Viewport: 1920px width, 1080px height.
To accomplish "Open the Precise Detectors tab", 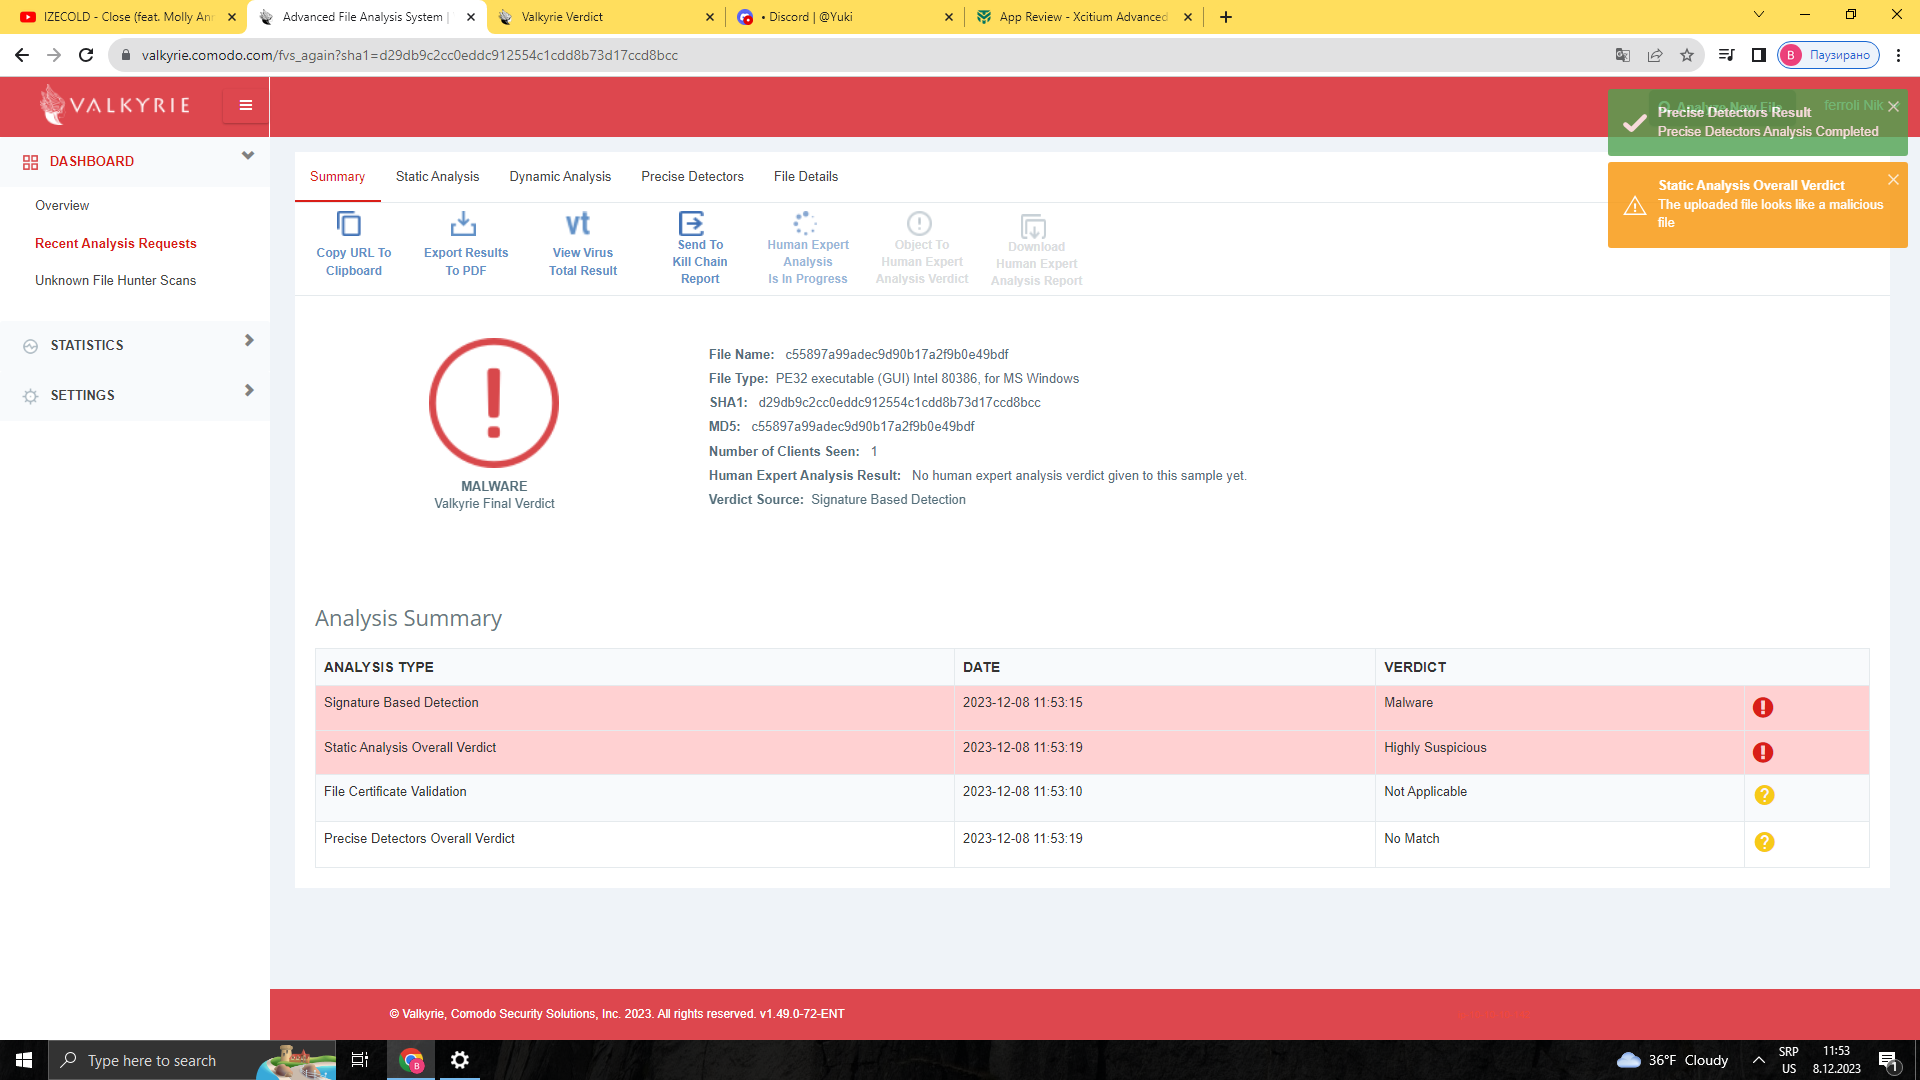I will pos(692,177).
